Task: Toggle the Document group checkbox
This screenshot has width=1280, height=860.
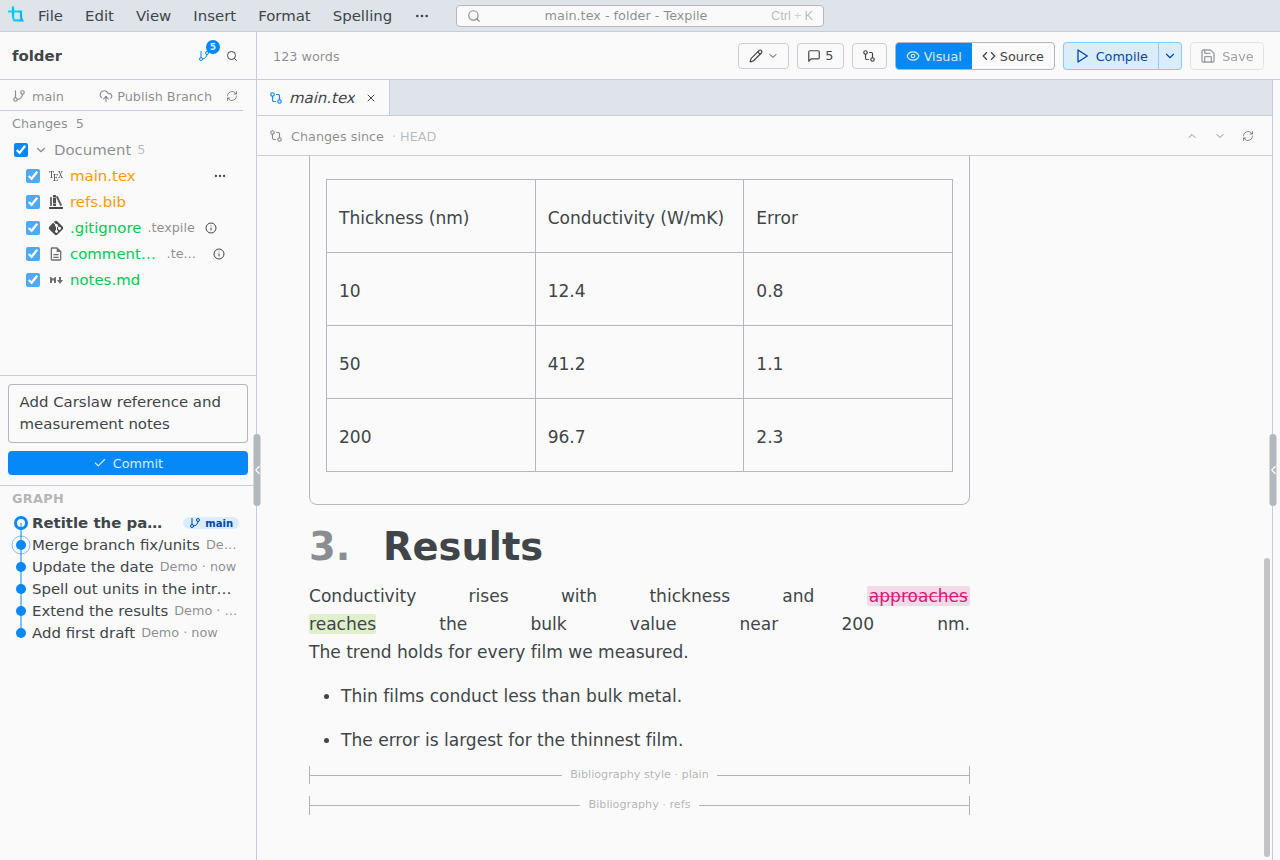Action: (x=21, y=150)
